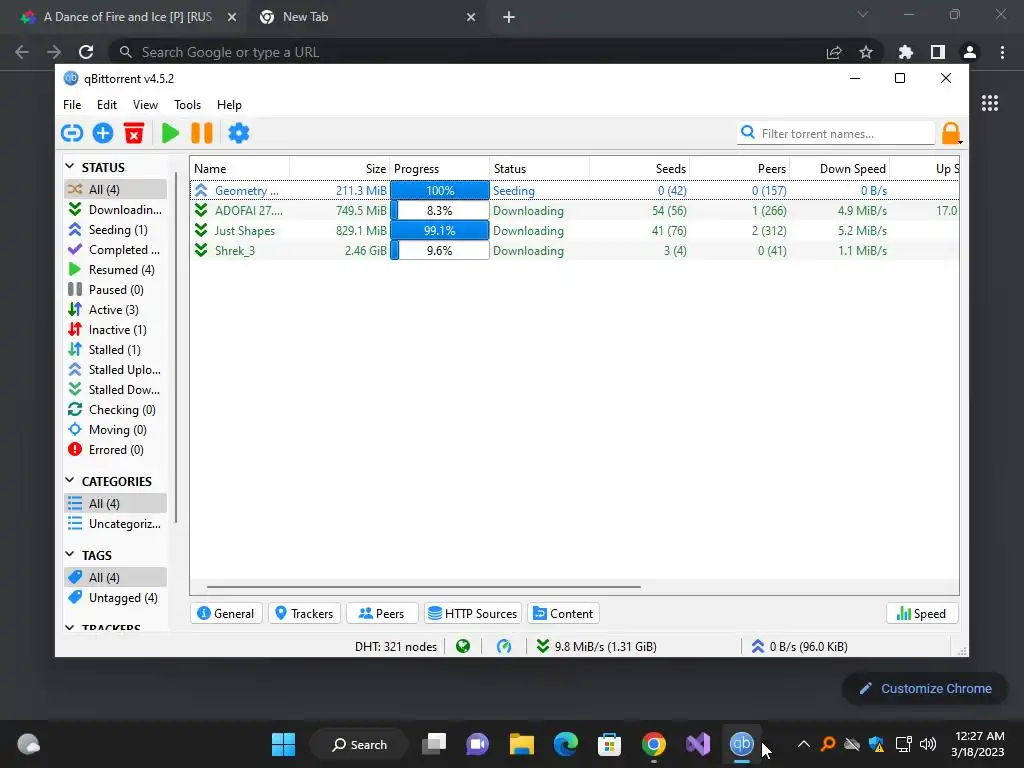The image size is (1024, 768).
Task: Select the Resumed (4) filter
Action: 116,270
